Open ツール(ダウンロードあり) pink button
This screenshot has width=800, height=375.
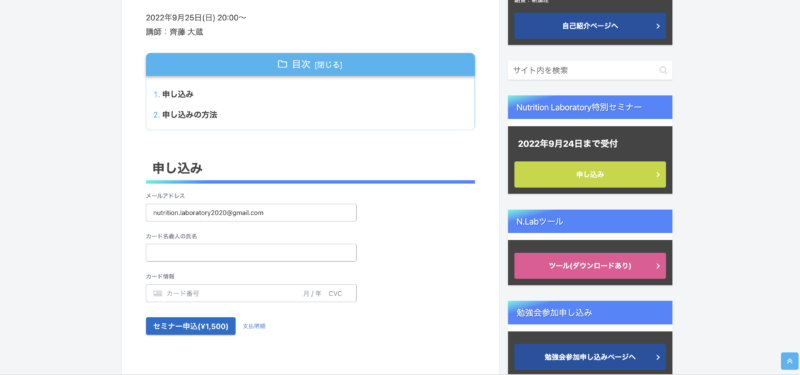[590, 266]
